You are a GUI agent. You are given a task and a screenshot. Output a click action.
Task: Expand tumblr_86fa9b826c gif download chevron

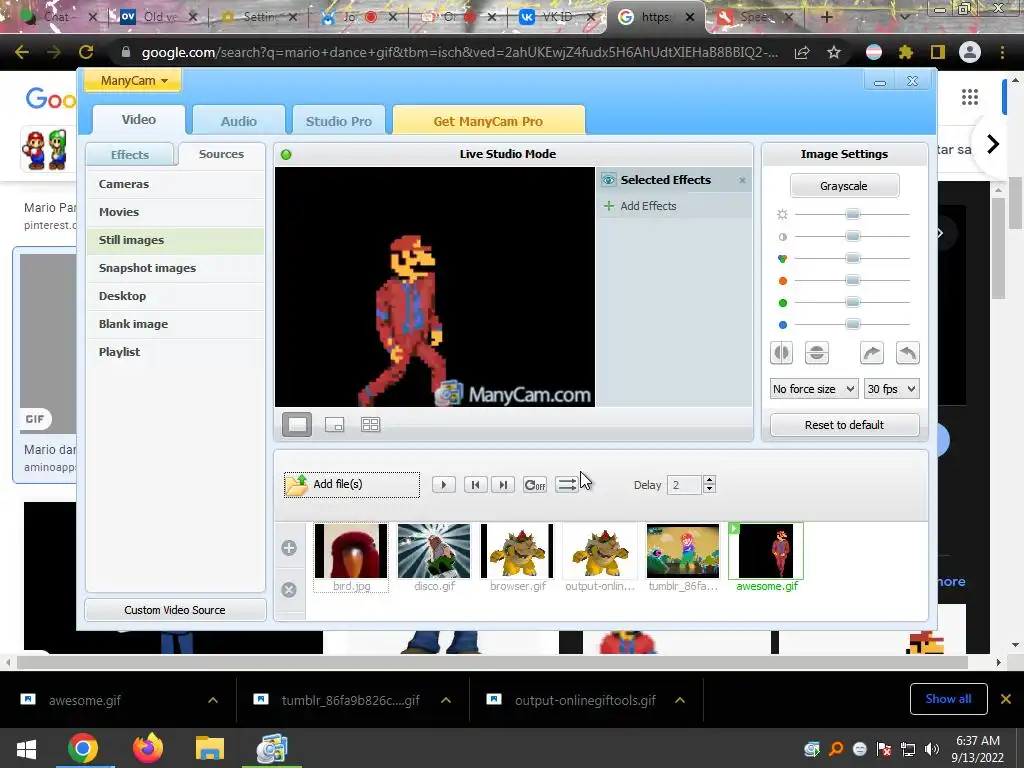pyautogui.click(x=446, y=700)
